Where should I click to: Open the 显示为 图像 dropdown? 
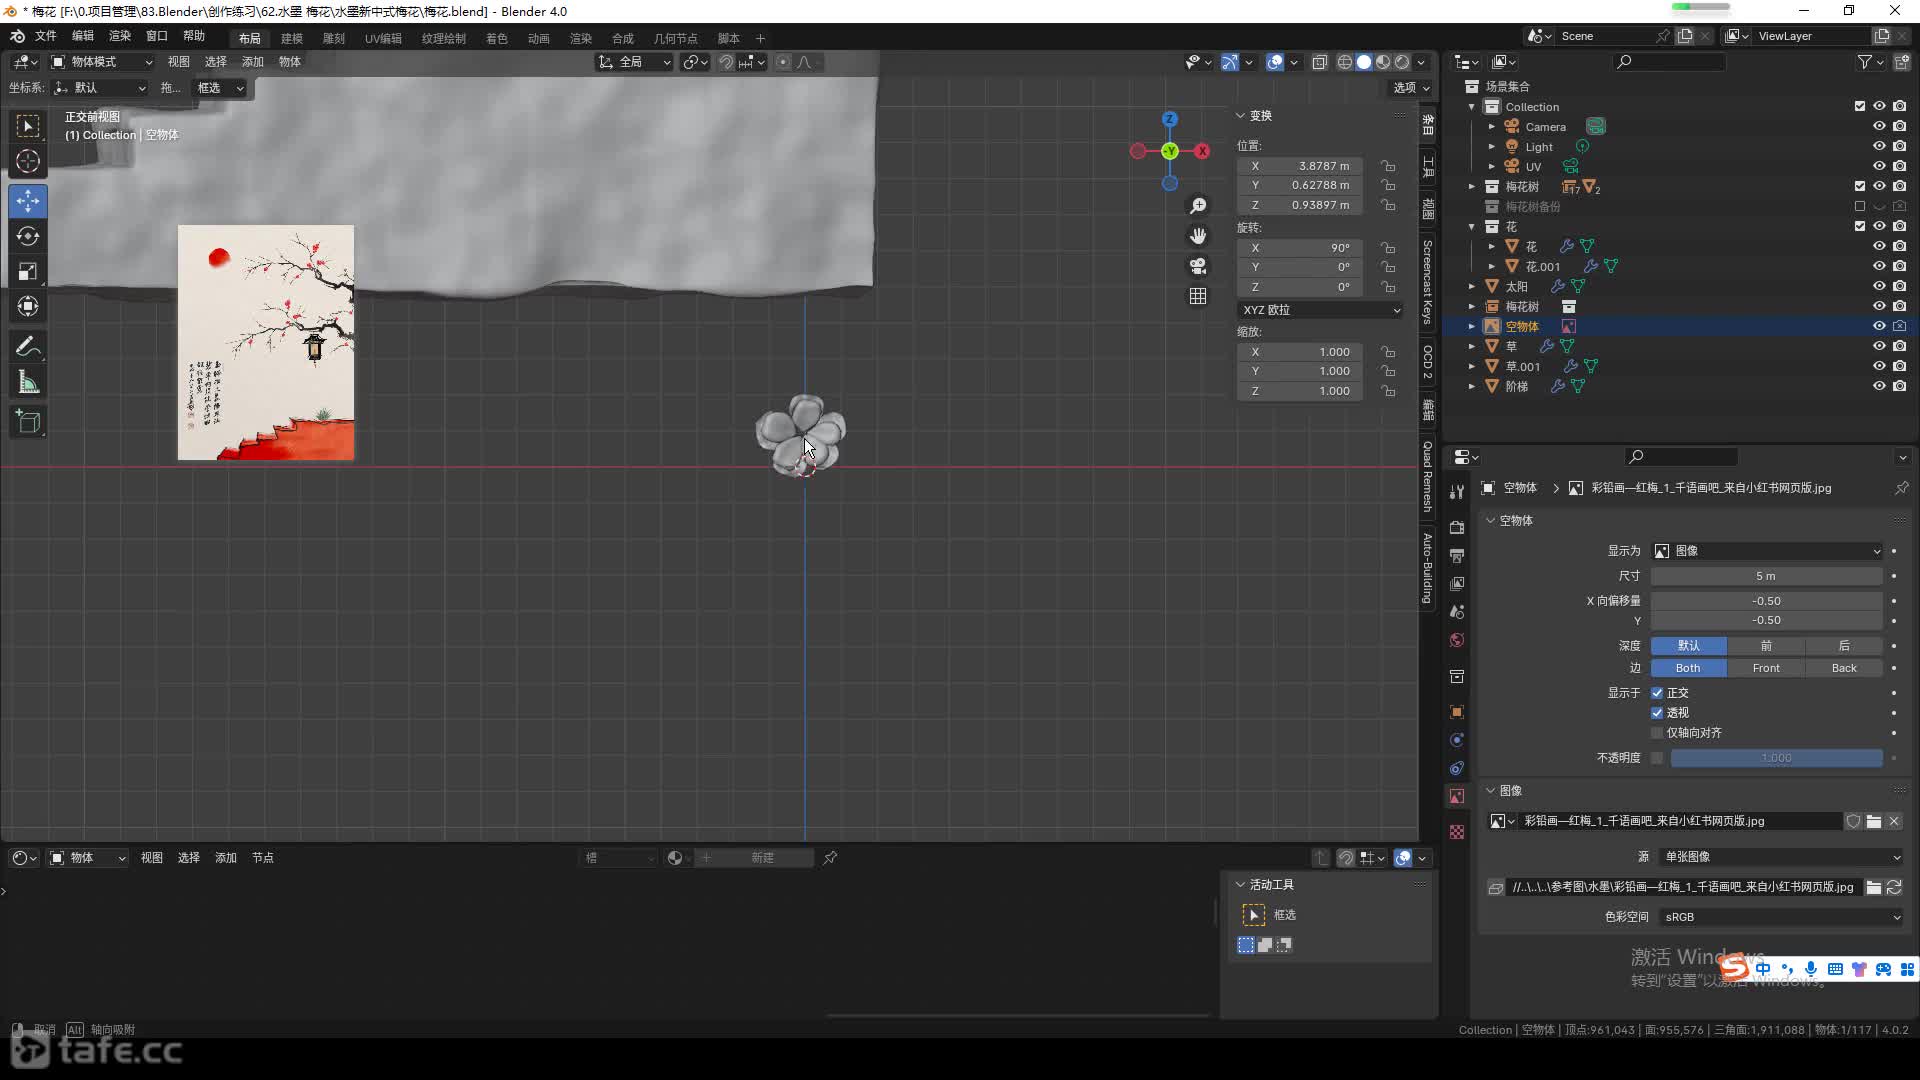point(1767,551)
